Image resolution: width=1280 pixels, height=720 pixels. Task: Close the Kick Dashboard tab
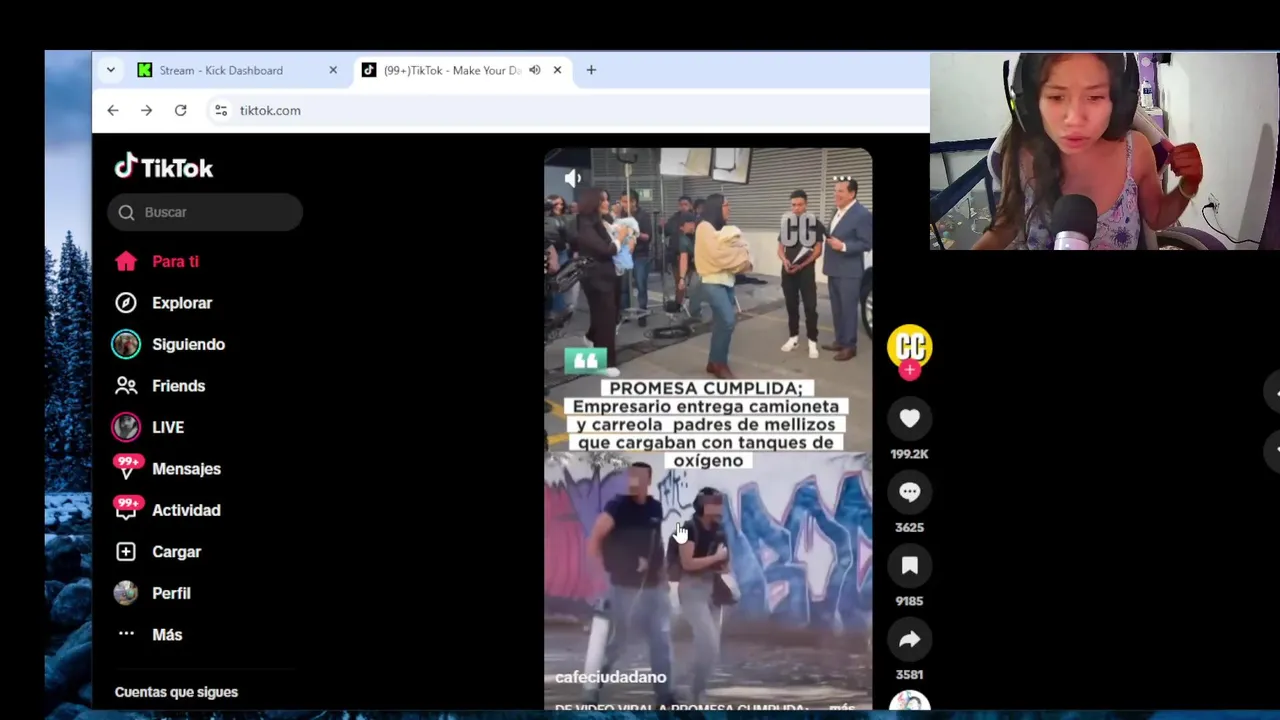point(333,70)
